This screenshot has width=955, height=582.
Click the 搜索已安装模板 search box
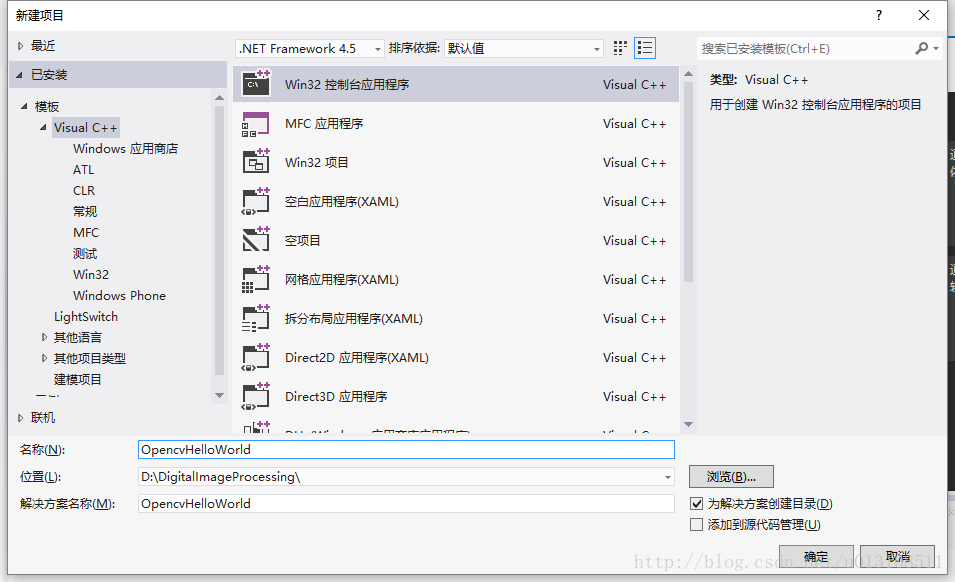click(x=805, y=48)
